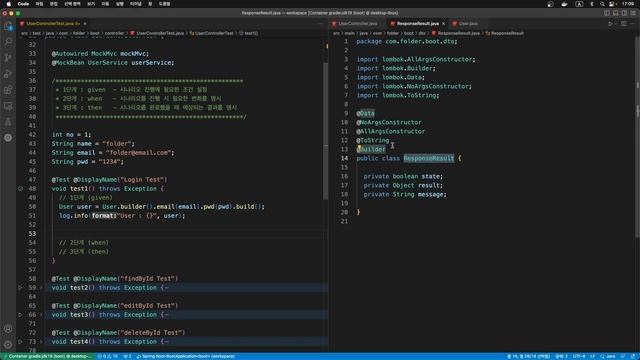Open macOS Control Center icon
640x360 pixels.
click(612, 4)
